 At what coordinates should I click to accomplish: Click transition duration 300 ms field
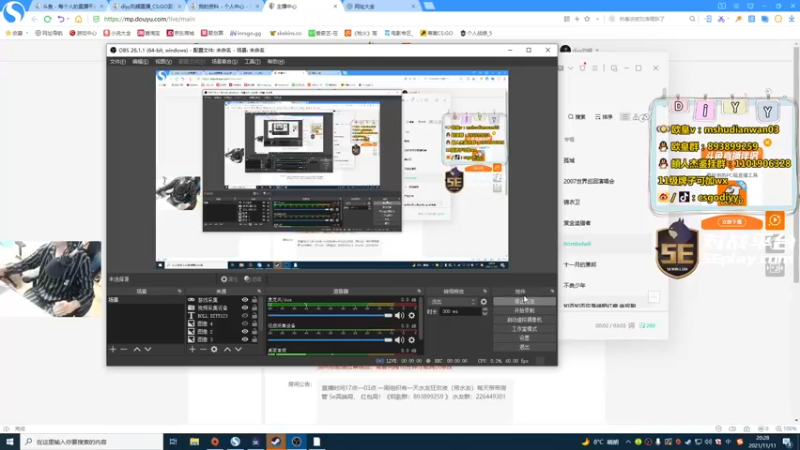[460, 311]
